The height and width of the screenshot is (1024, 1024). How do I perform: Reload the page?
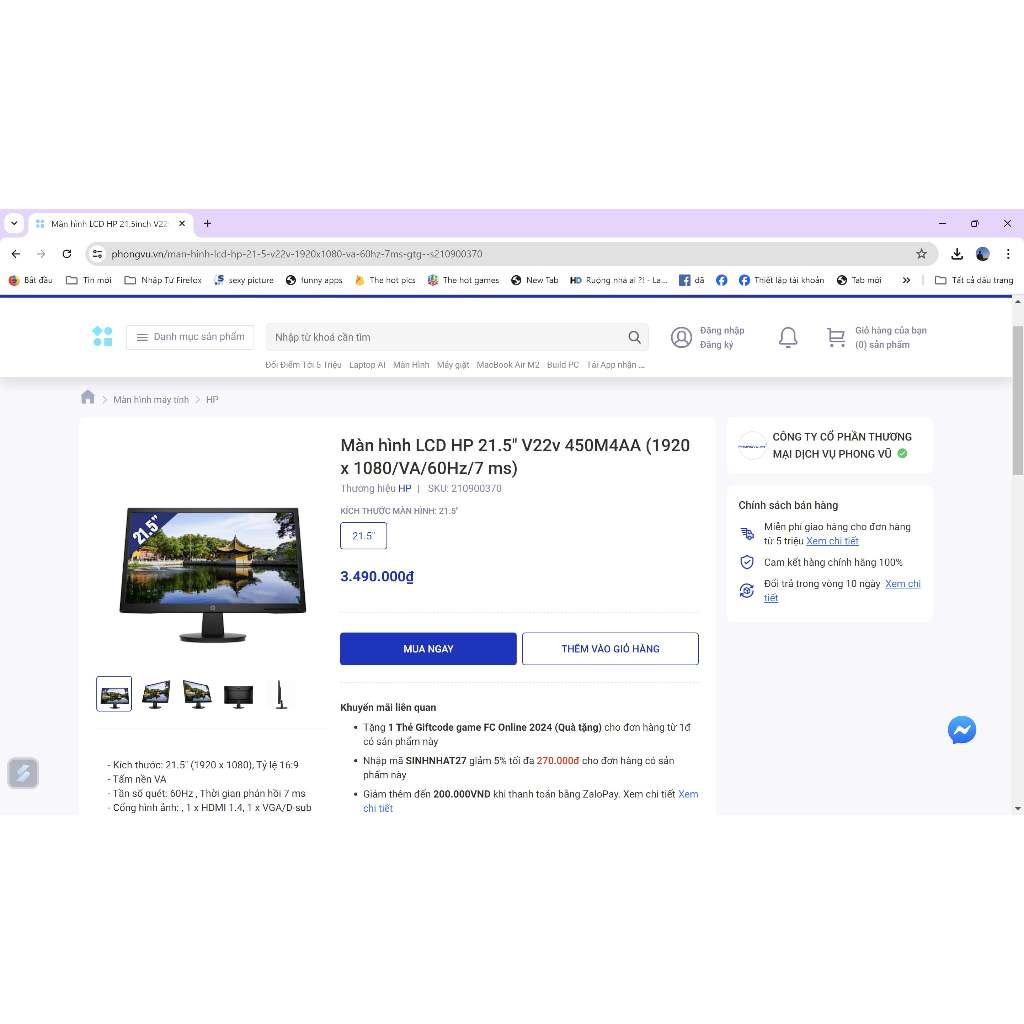[67, 254]
